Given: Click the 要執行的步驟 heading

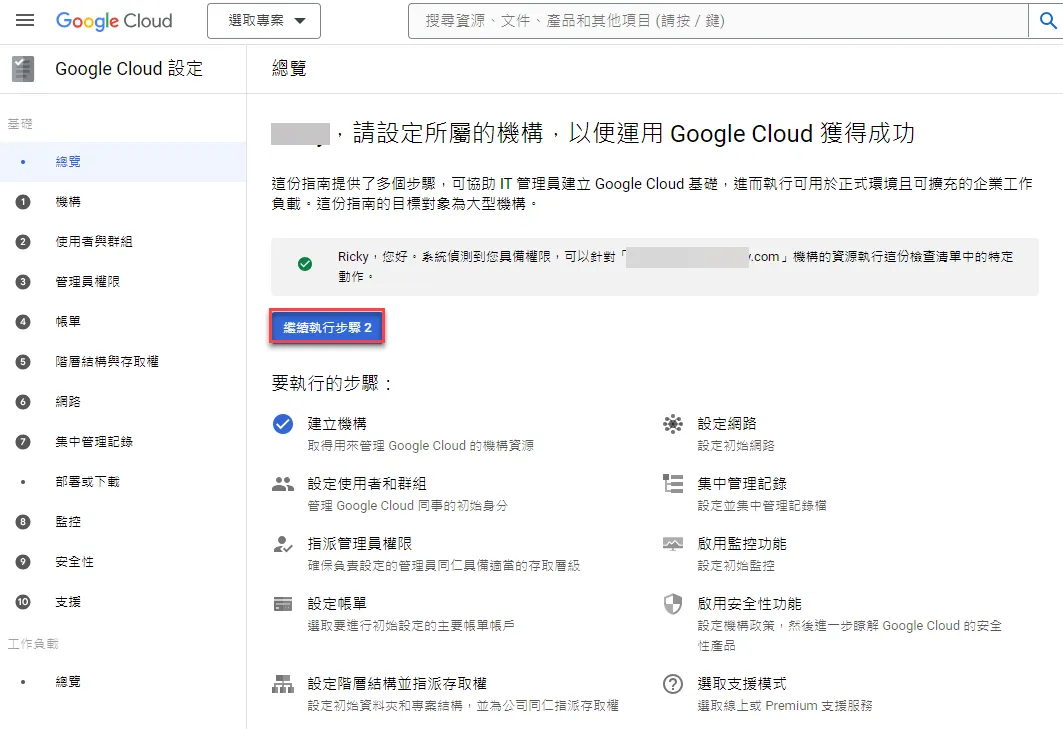Looking at the screenshot, I should 332,384.
